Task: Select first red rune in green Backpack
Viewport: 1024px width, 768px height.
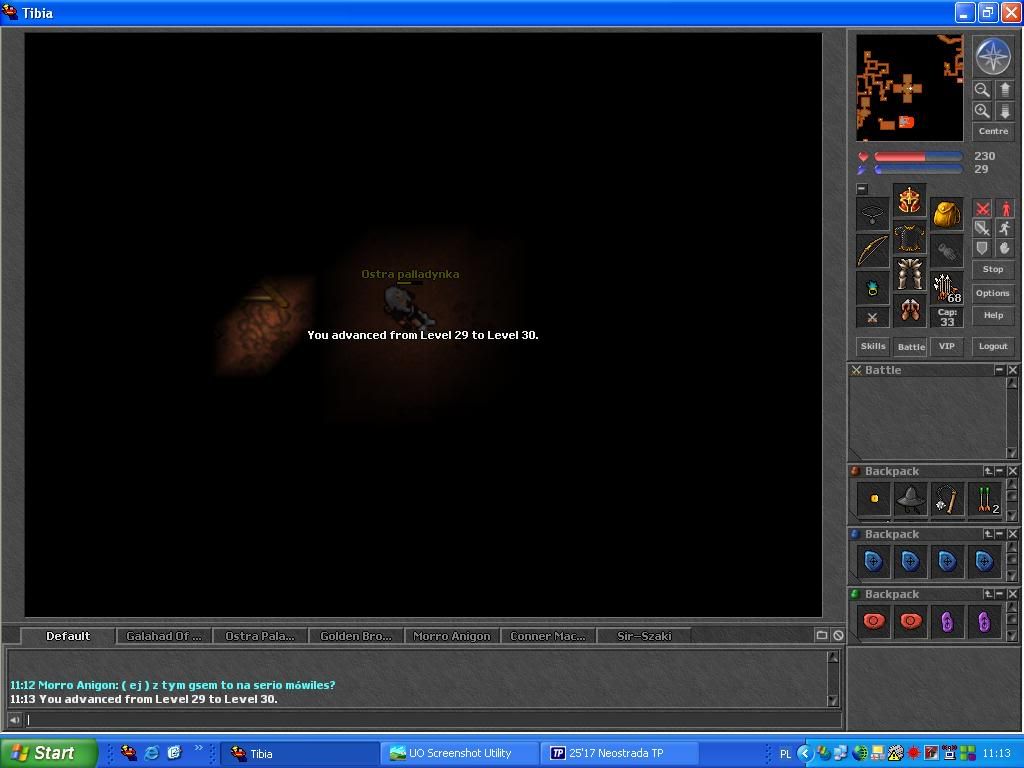Action: tap(874, 621)
